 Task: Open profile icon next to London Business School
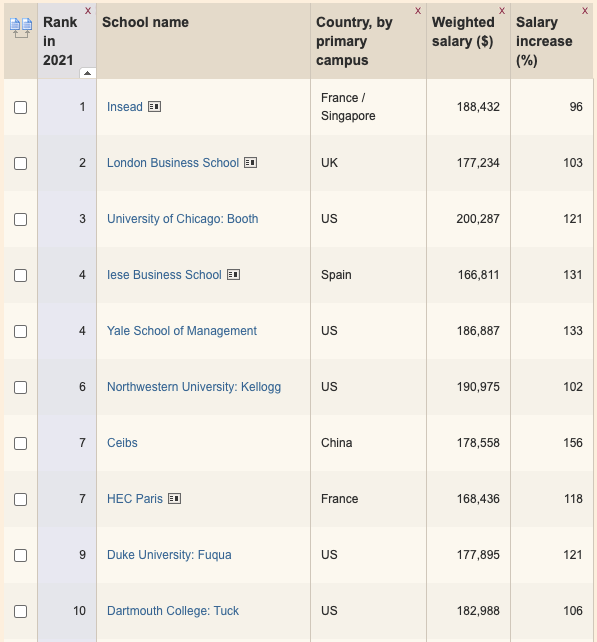pos(251,163)
